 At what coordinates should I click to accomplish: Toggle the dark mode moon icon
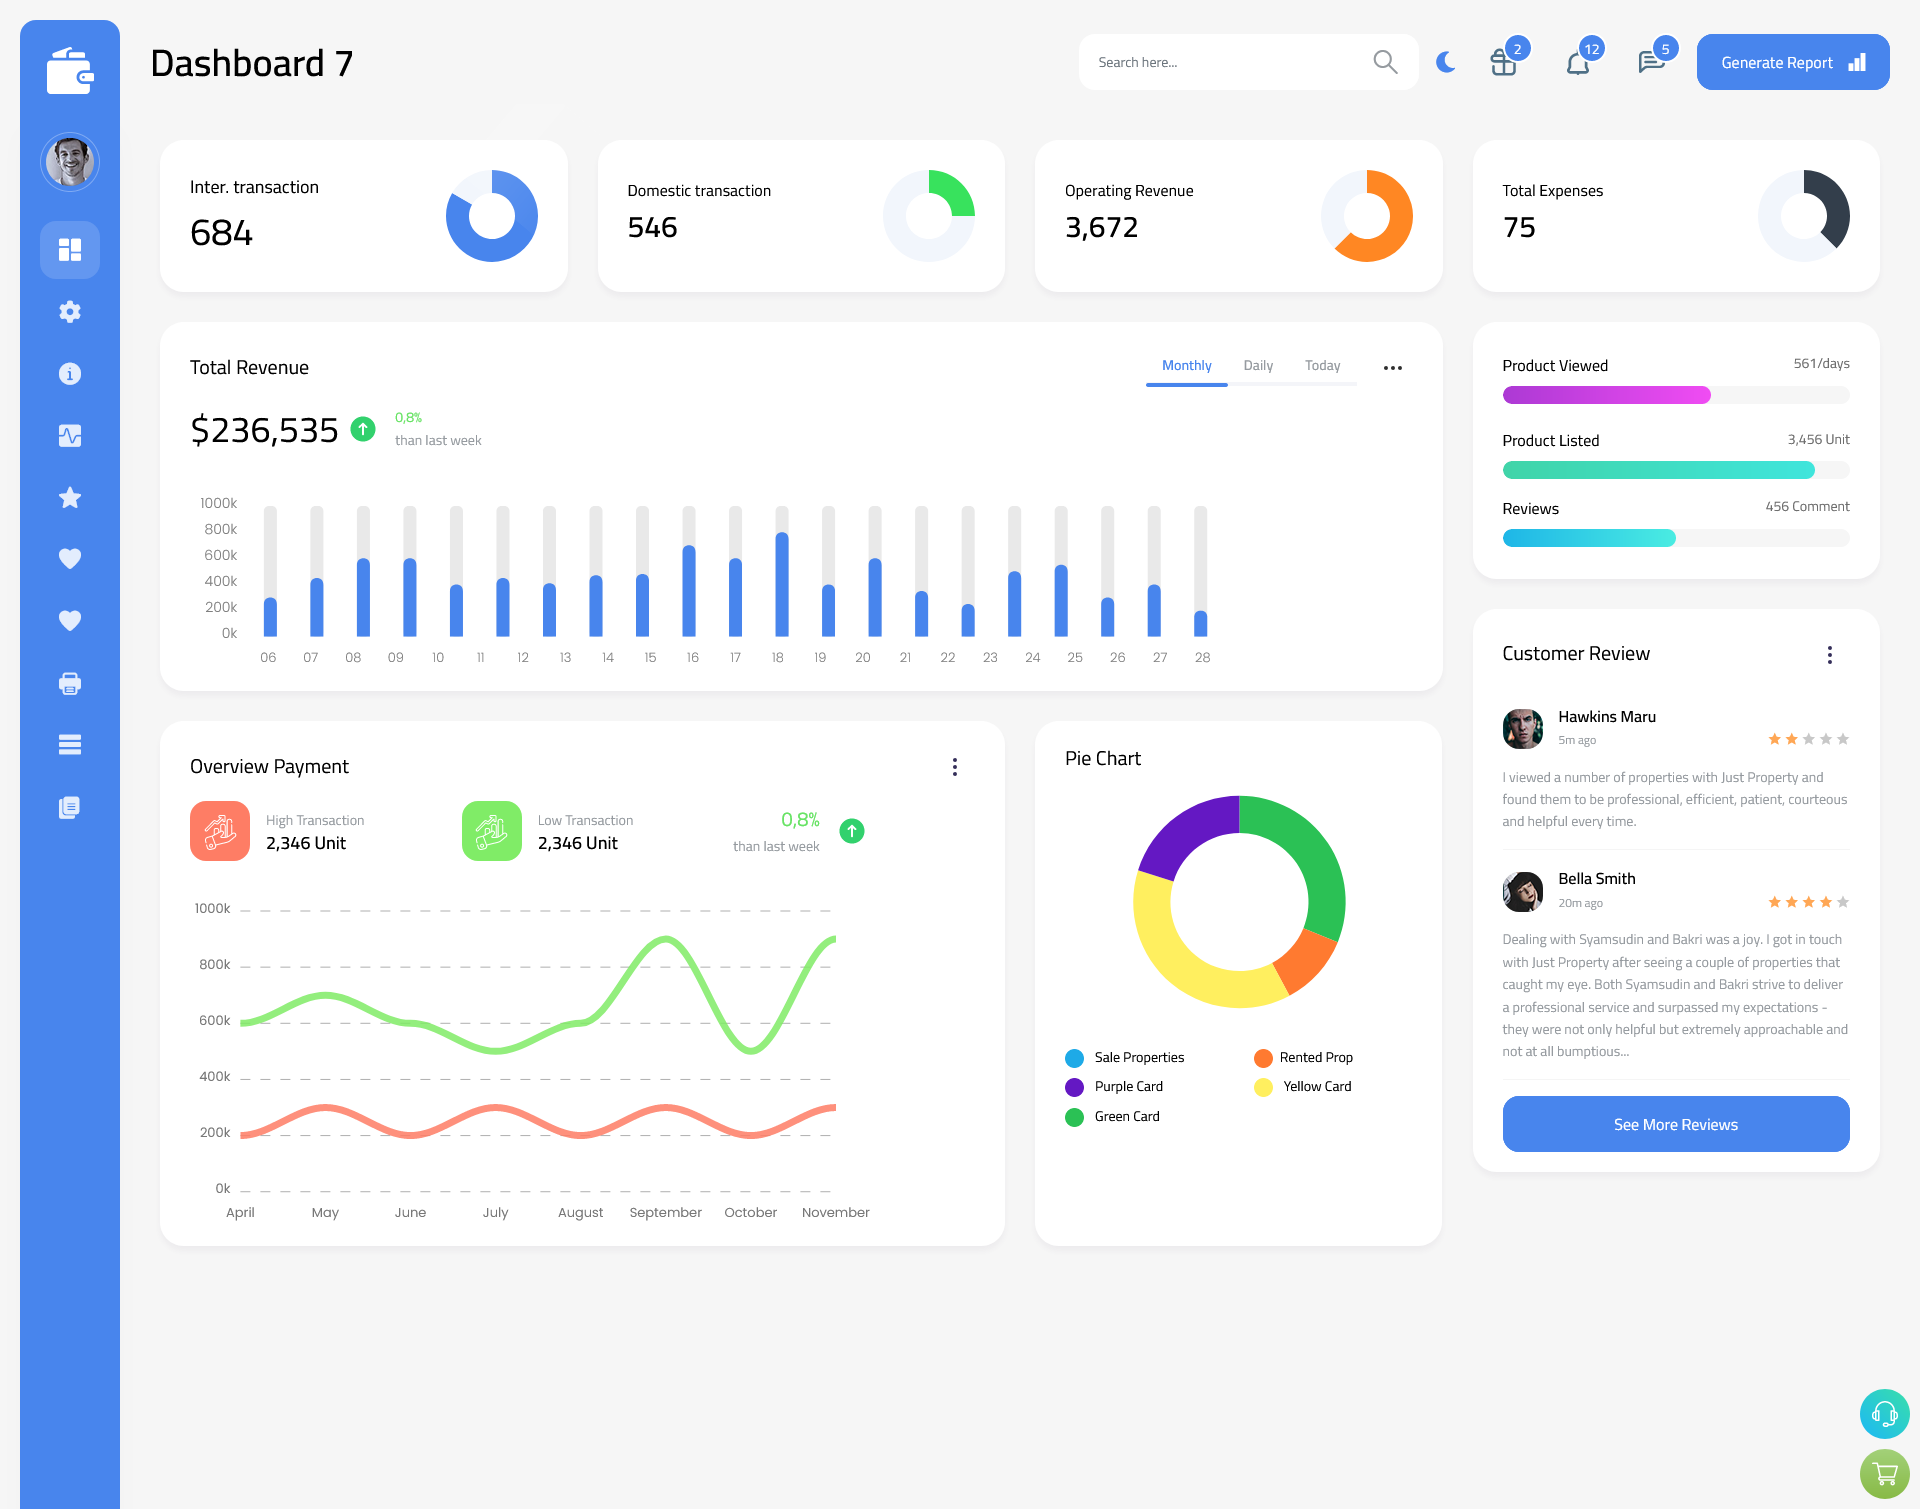(1446, 62)
